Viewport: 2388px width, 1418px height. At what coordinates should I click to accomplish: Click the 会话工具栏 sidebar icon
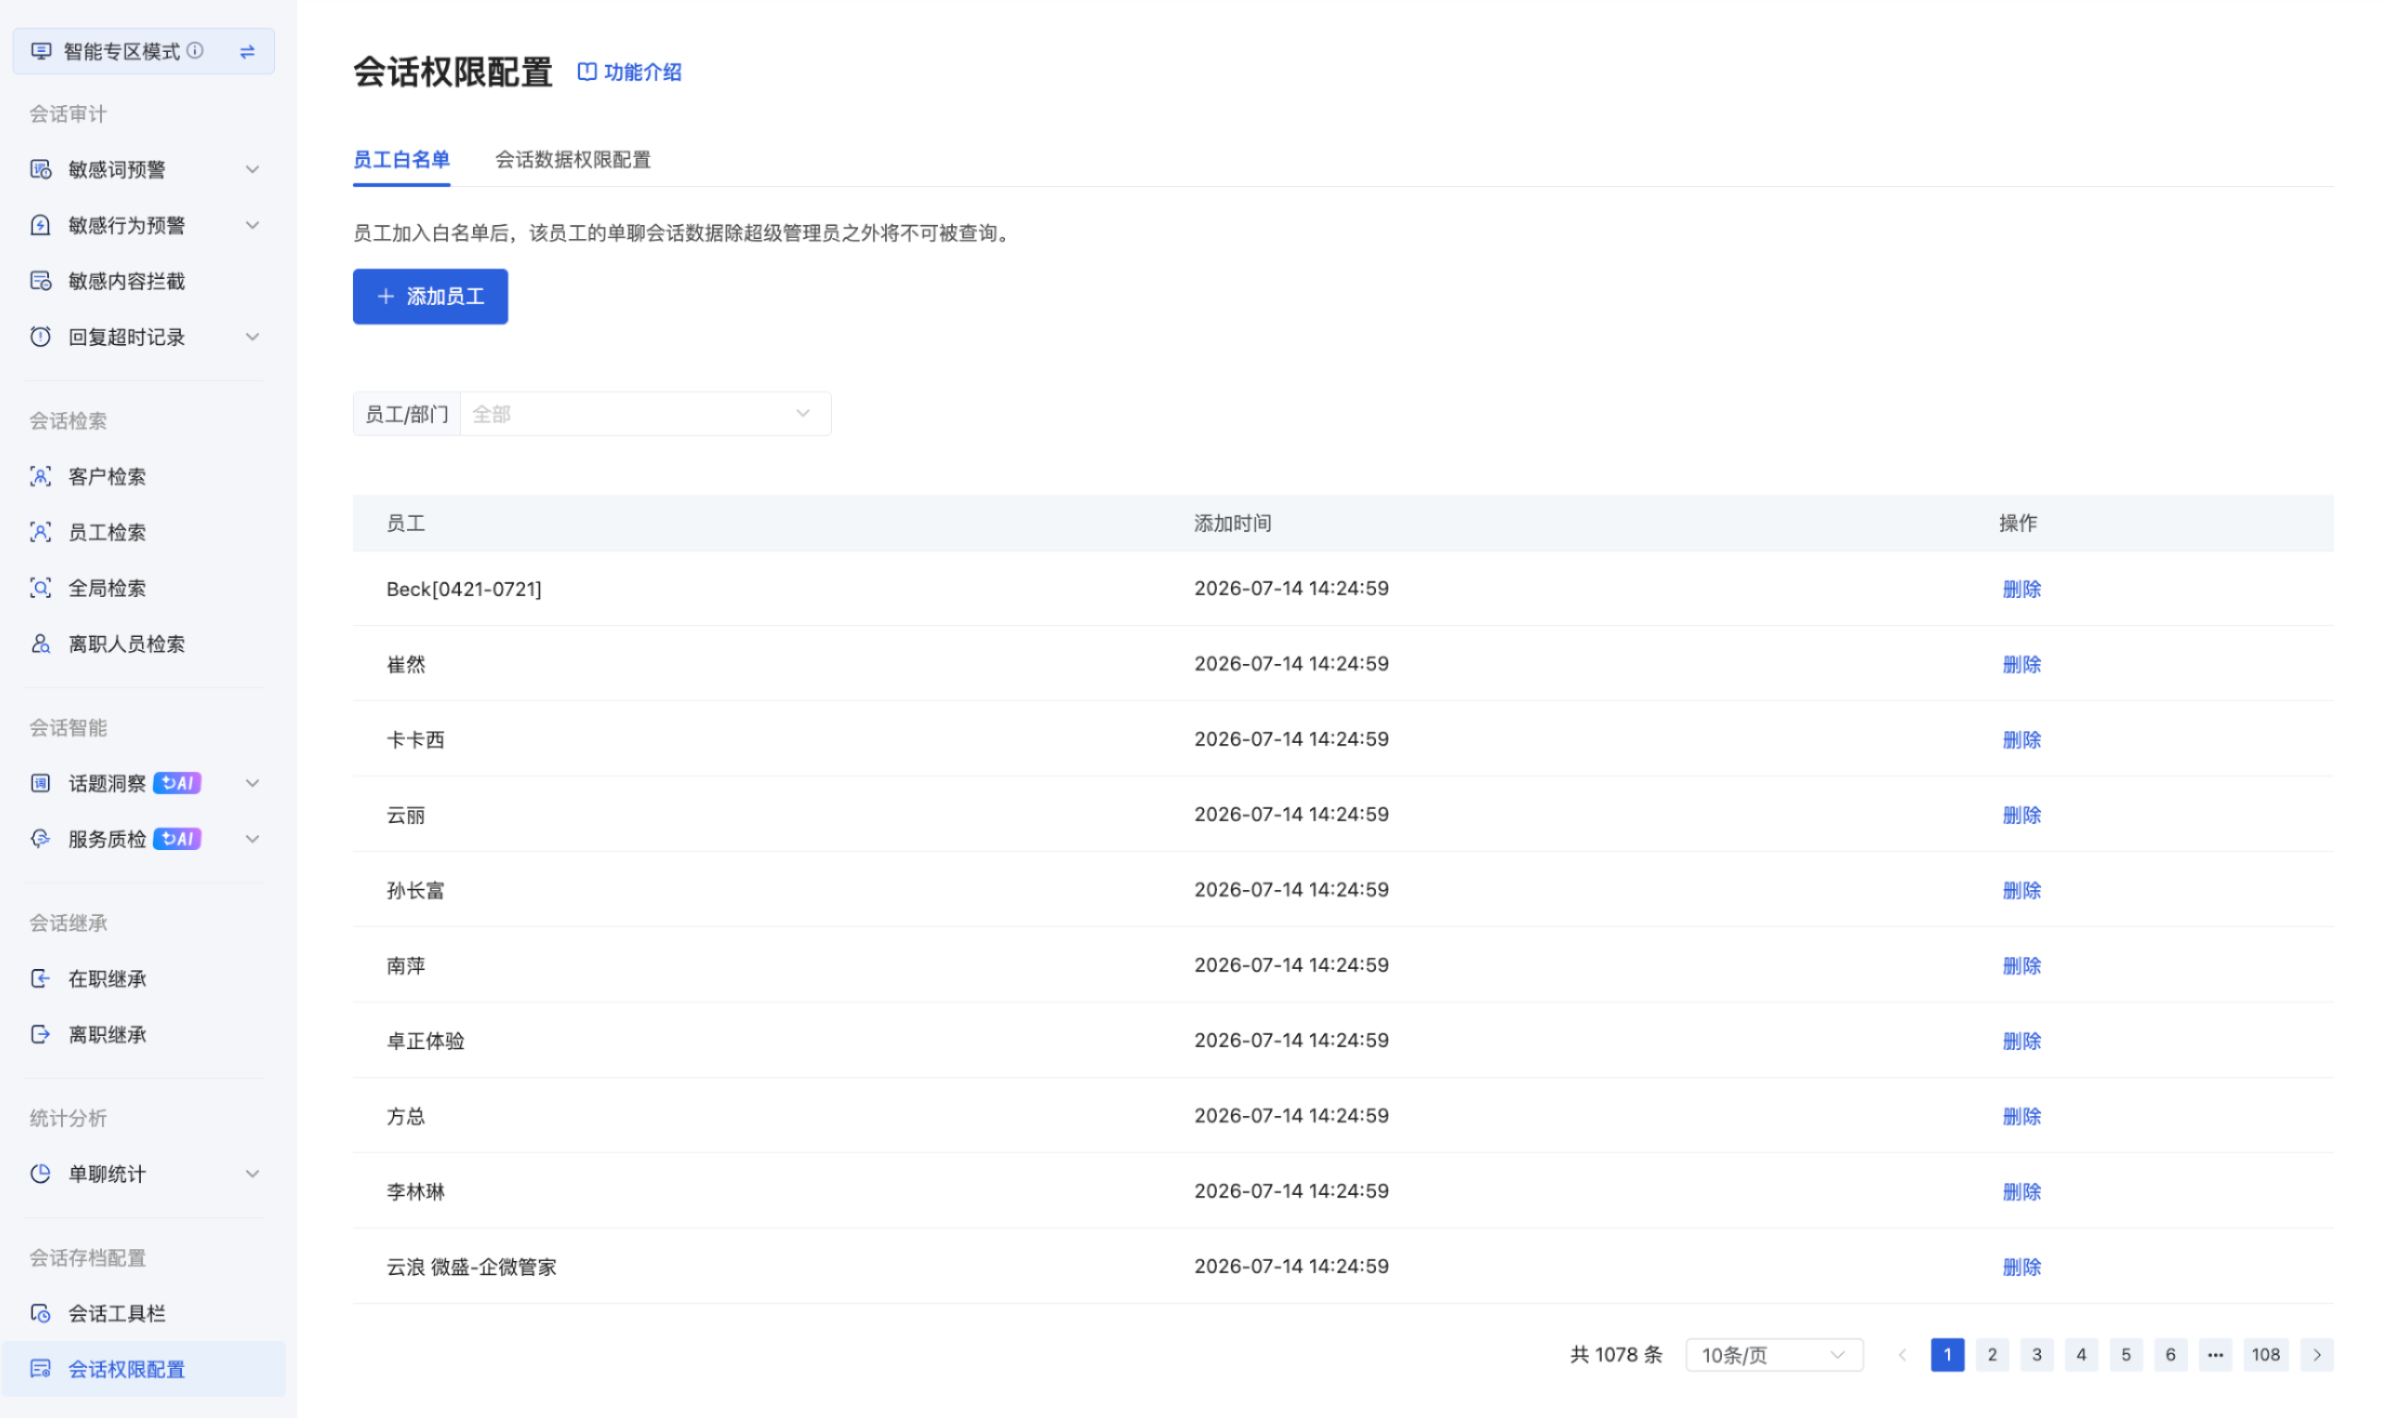coord(40,1313)
